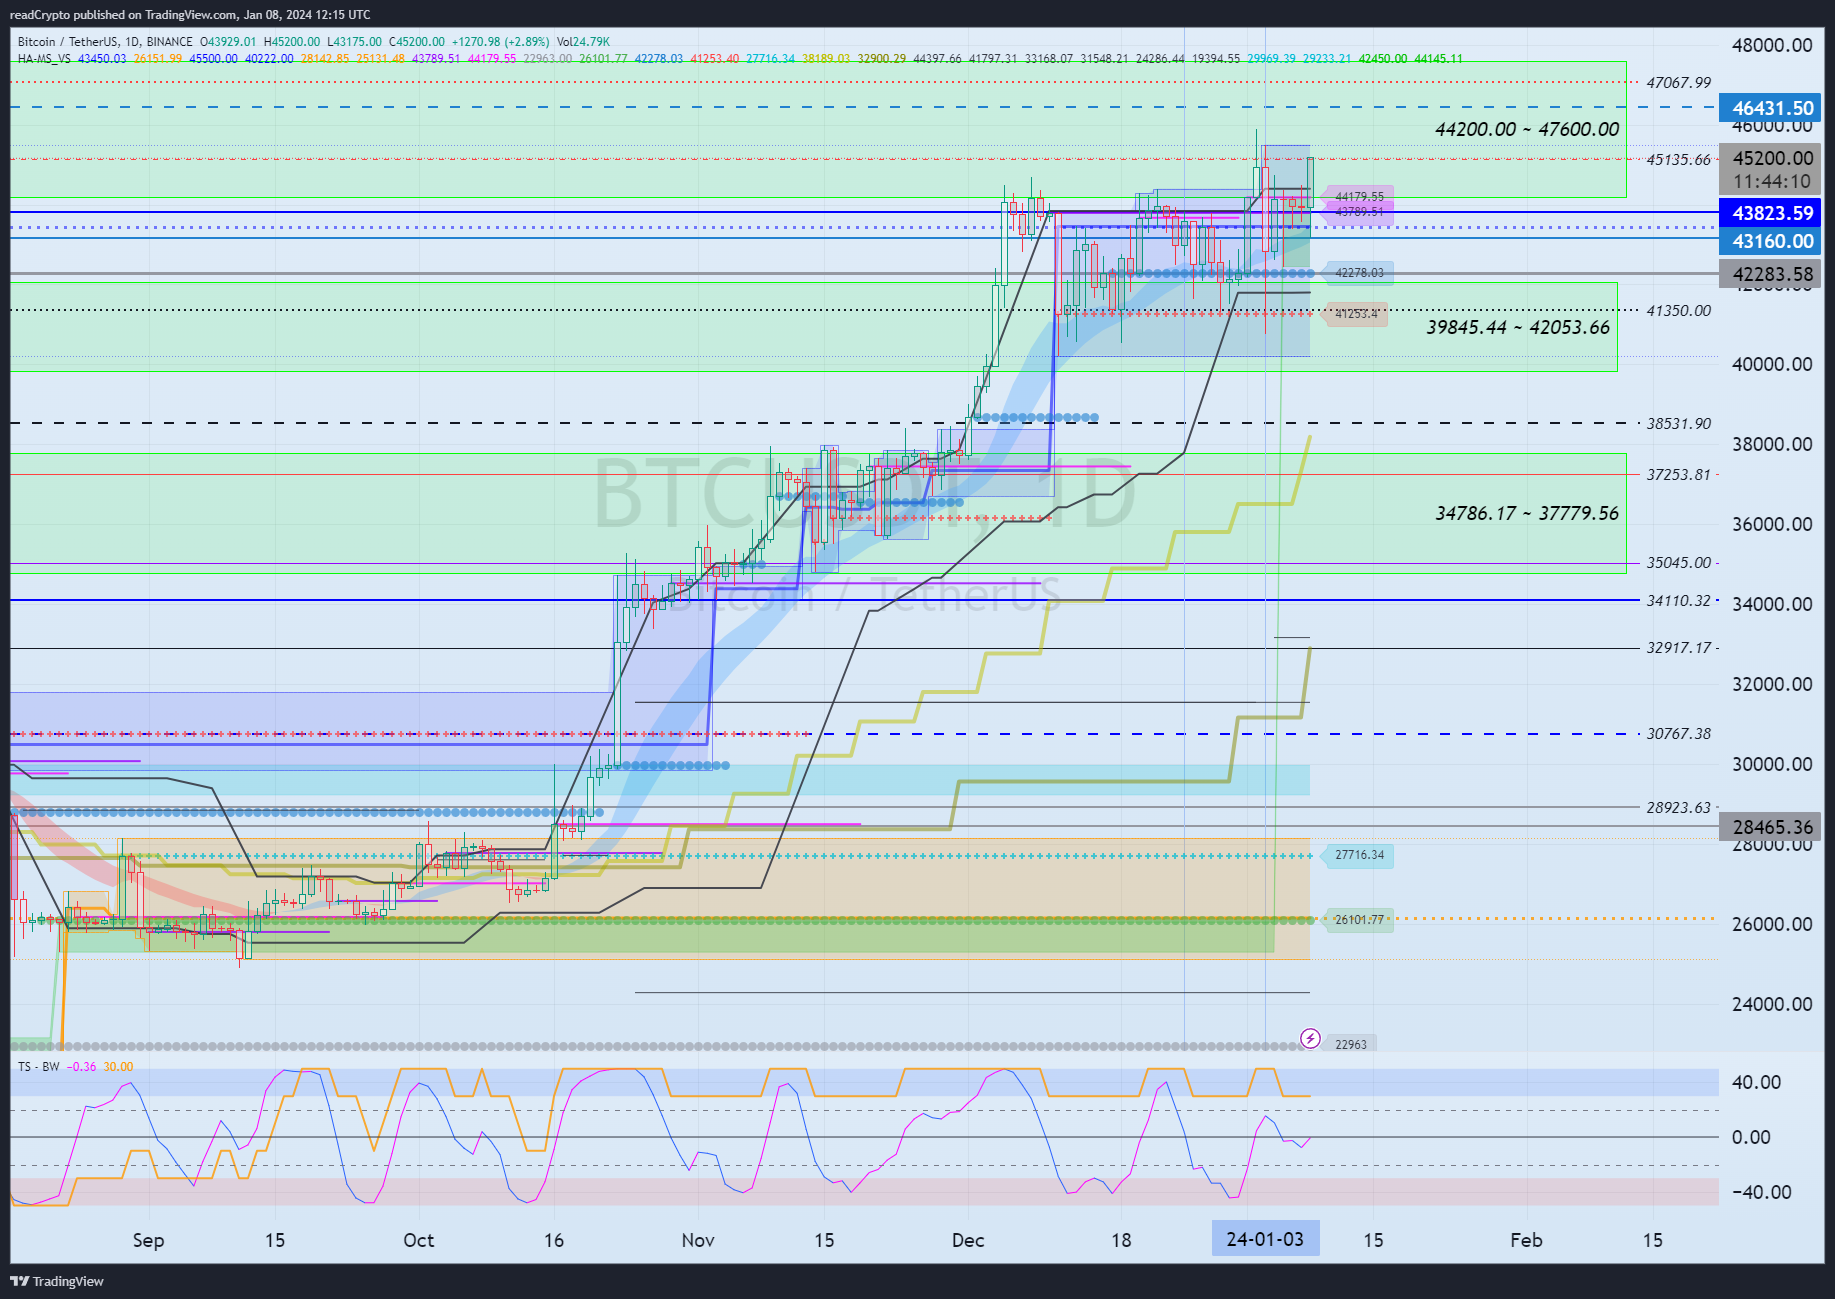Click the 24000.00 price axis tick

[x=1772, y=1005]
